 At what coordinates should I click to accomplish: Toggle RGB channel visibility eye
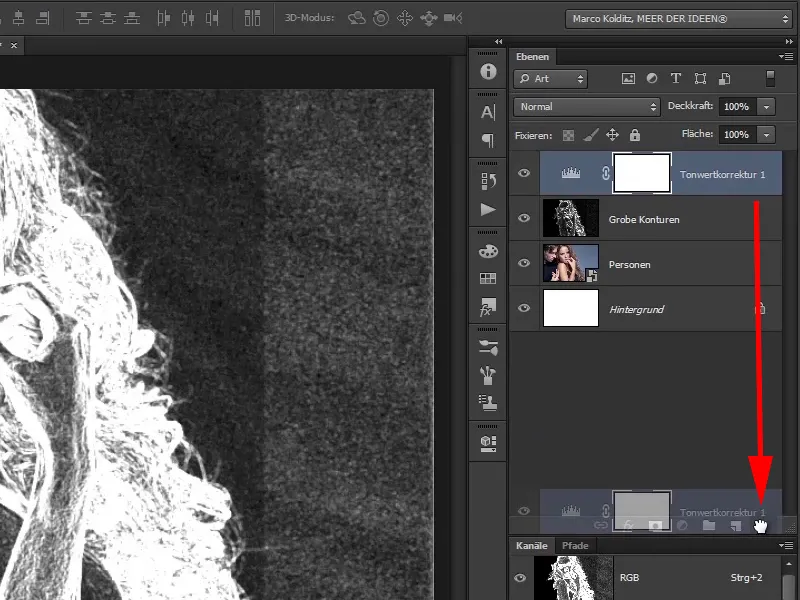pos(520,578)
